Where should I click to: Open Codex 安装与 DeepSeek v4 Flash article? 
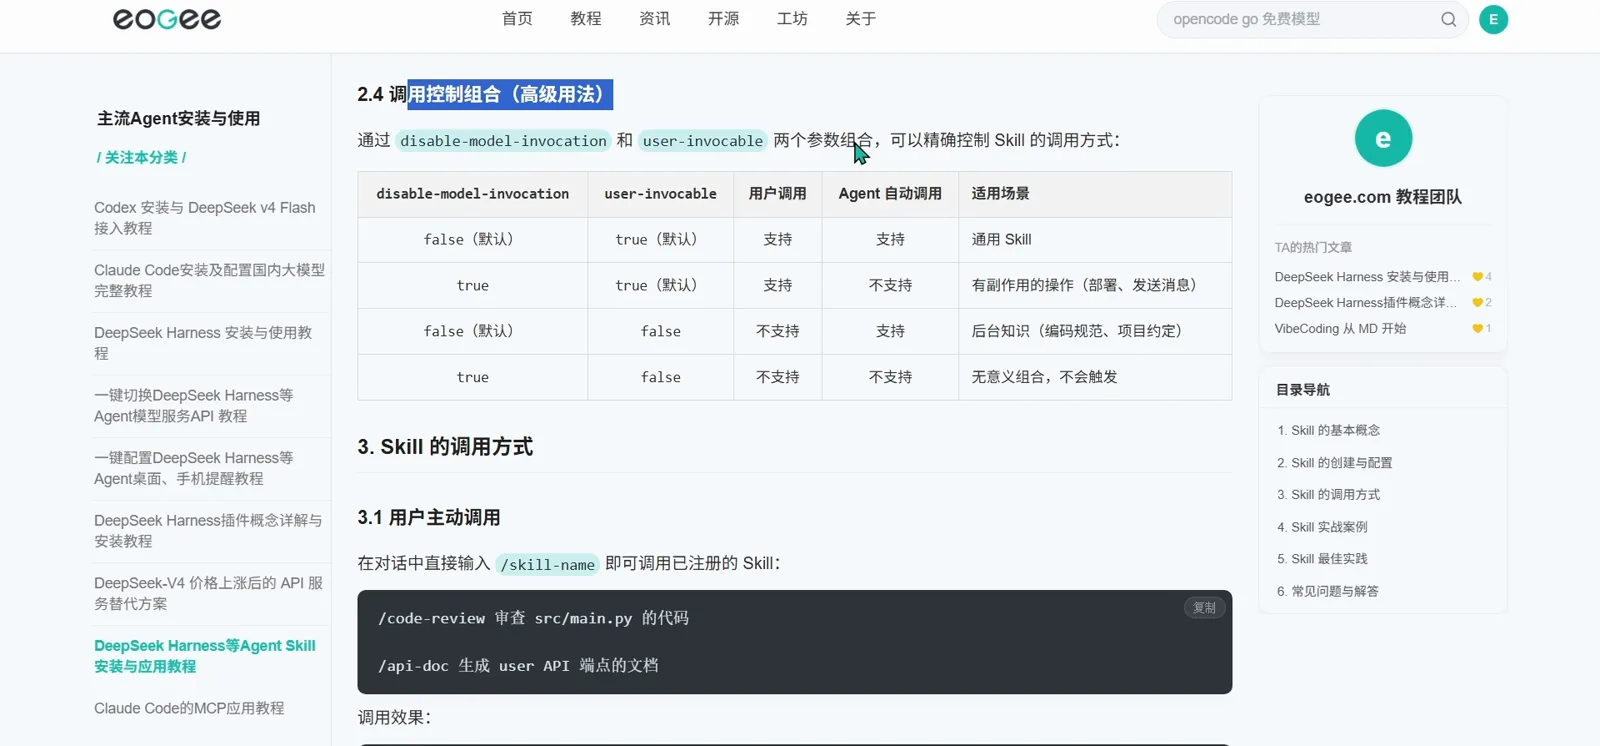206,218
